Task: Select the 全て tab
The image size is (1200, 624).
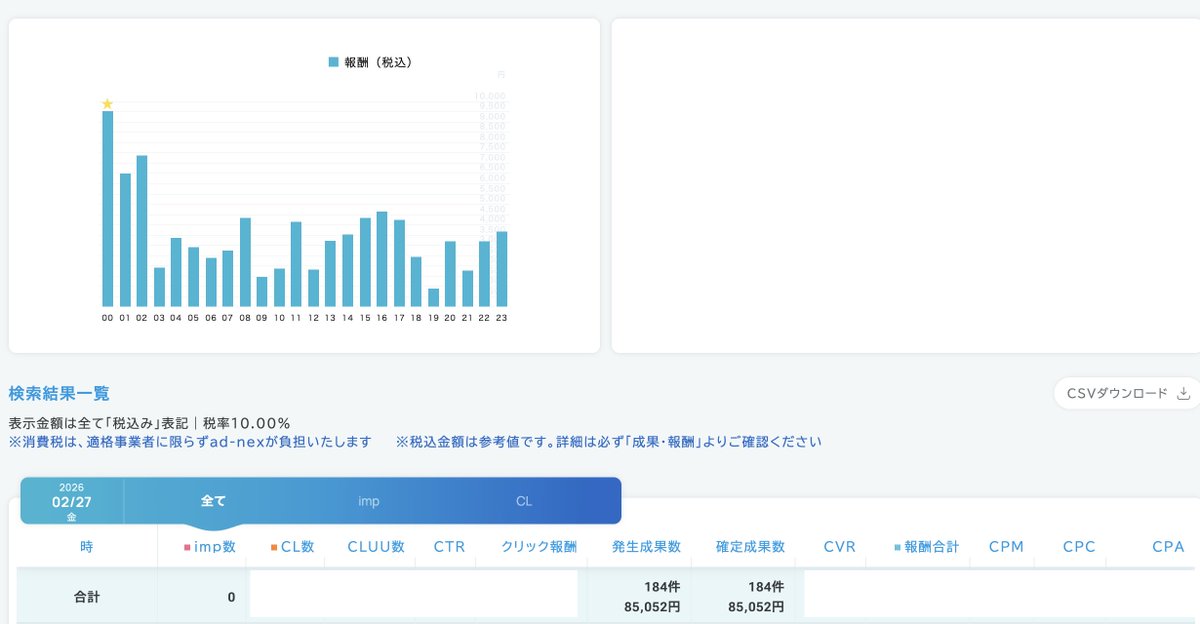Action: click(x=213, y=500)
